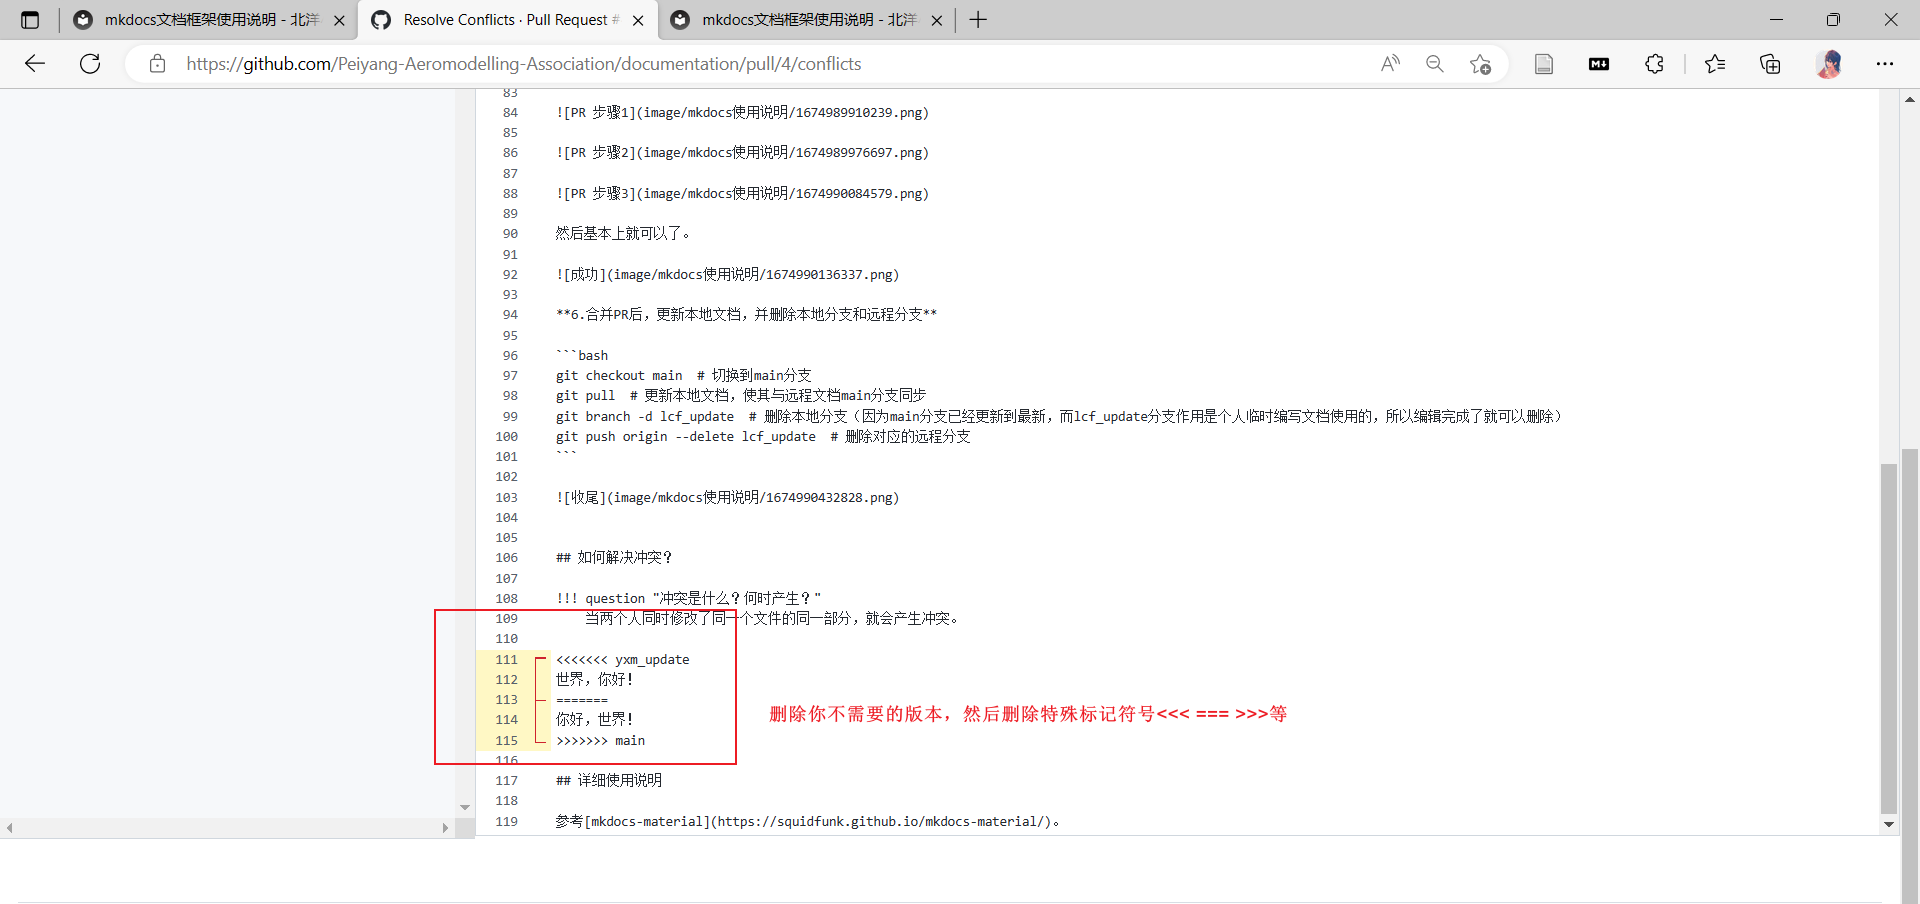Image resolution: width=1920 pixels, height=904 pixels.
Task: Click the address bar URL field
Action: (x=520, y=63)
